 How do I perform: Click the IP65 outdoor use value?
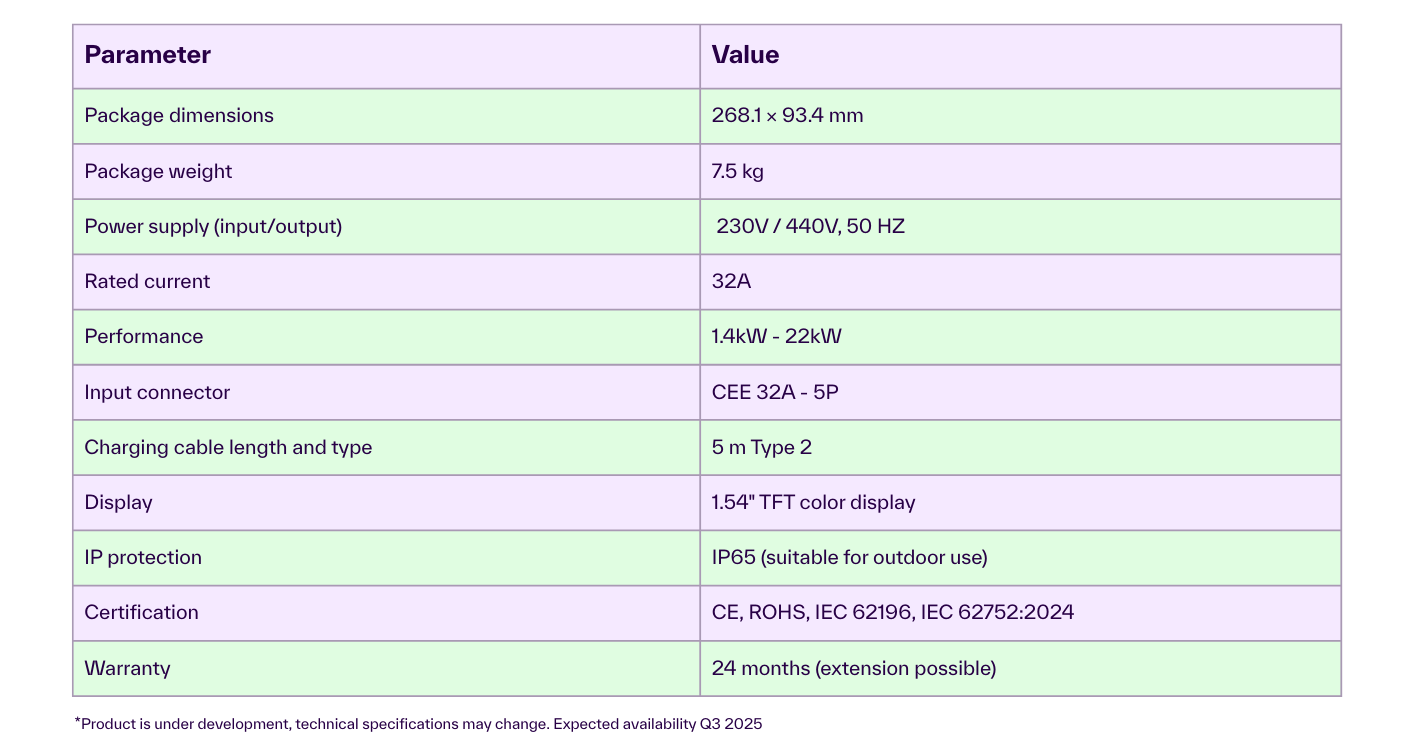click(849, 558)
